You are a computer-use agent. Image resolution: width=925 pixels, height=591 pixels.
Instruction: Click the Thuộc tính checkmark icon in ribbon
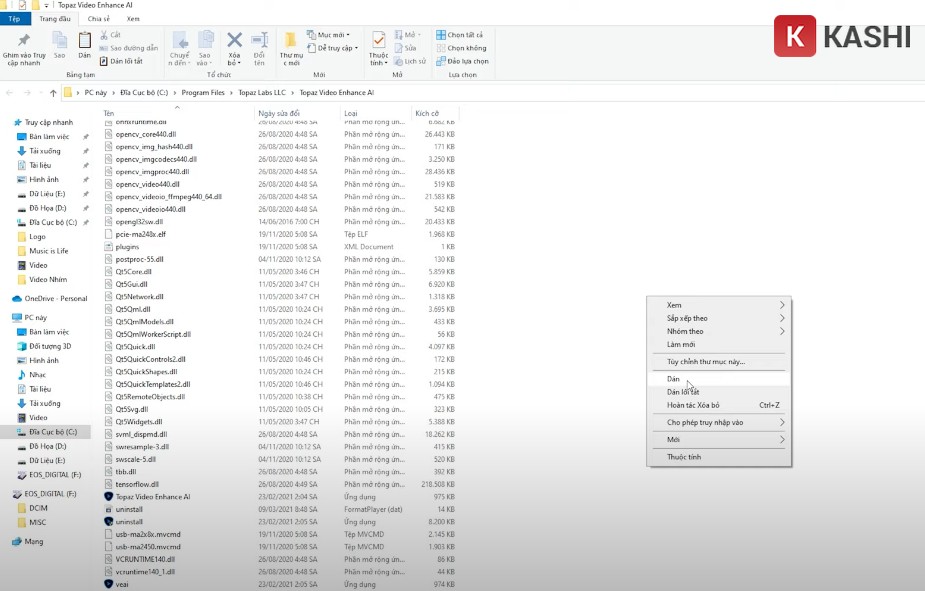tap(379, 41)
